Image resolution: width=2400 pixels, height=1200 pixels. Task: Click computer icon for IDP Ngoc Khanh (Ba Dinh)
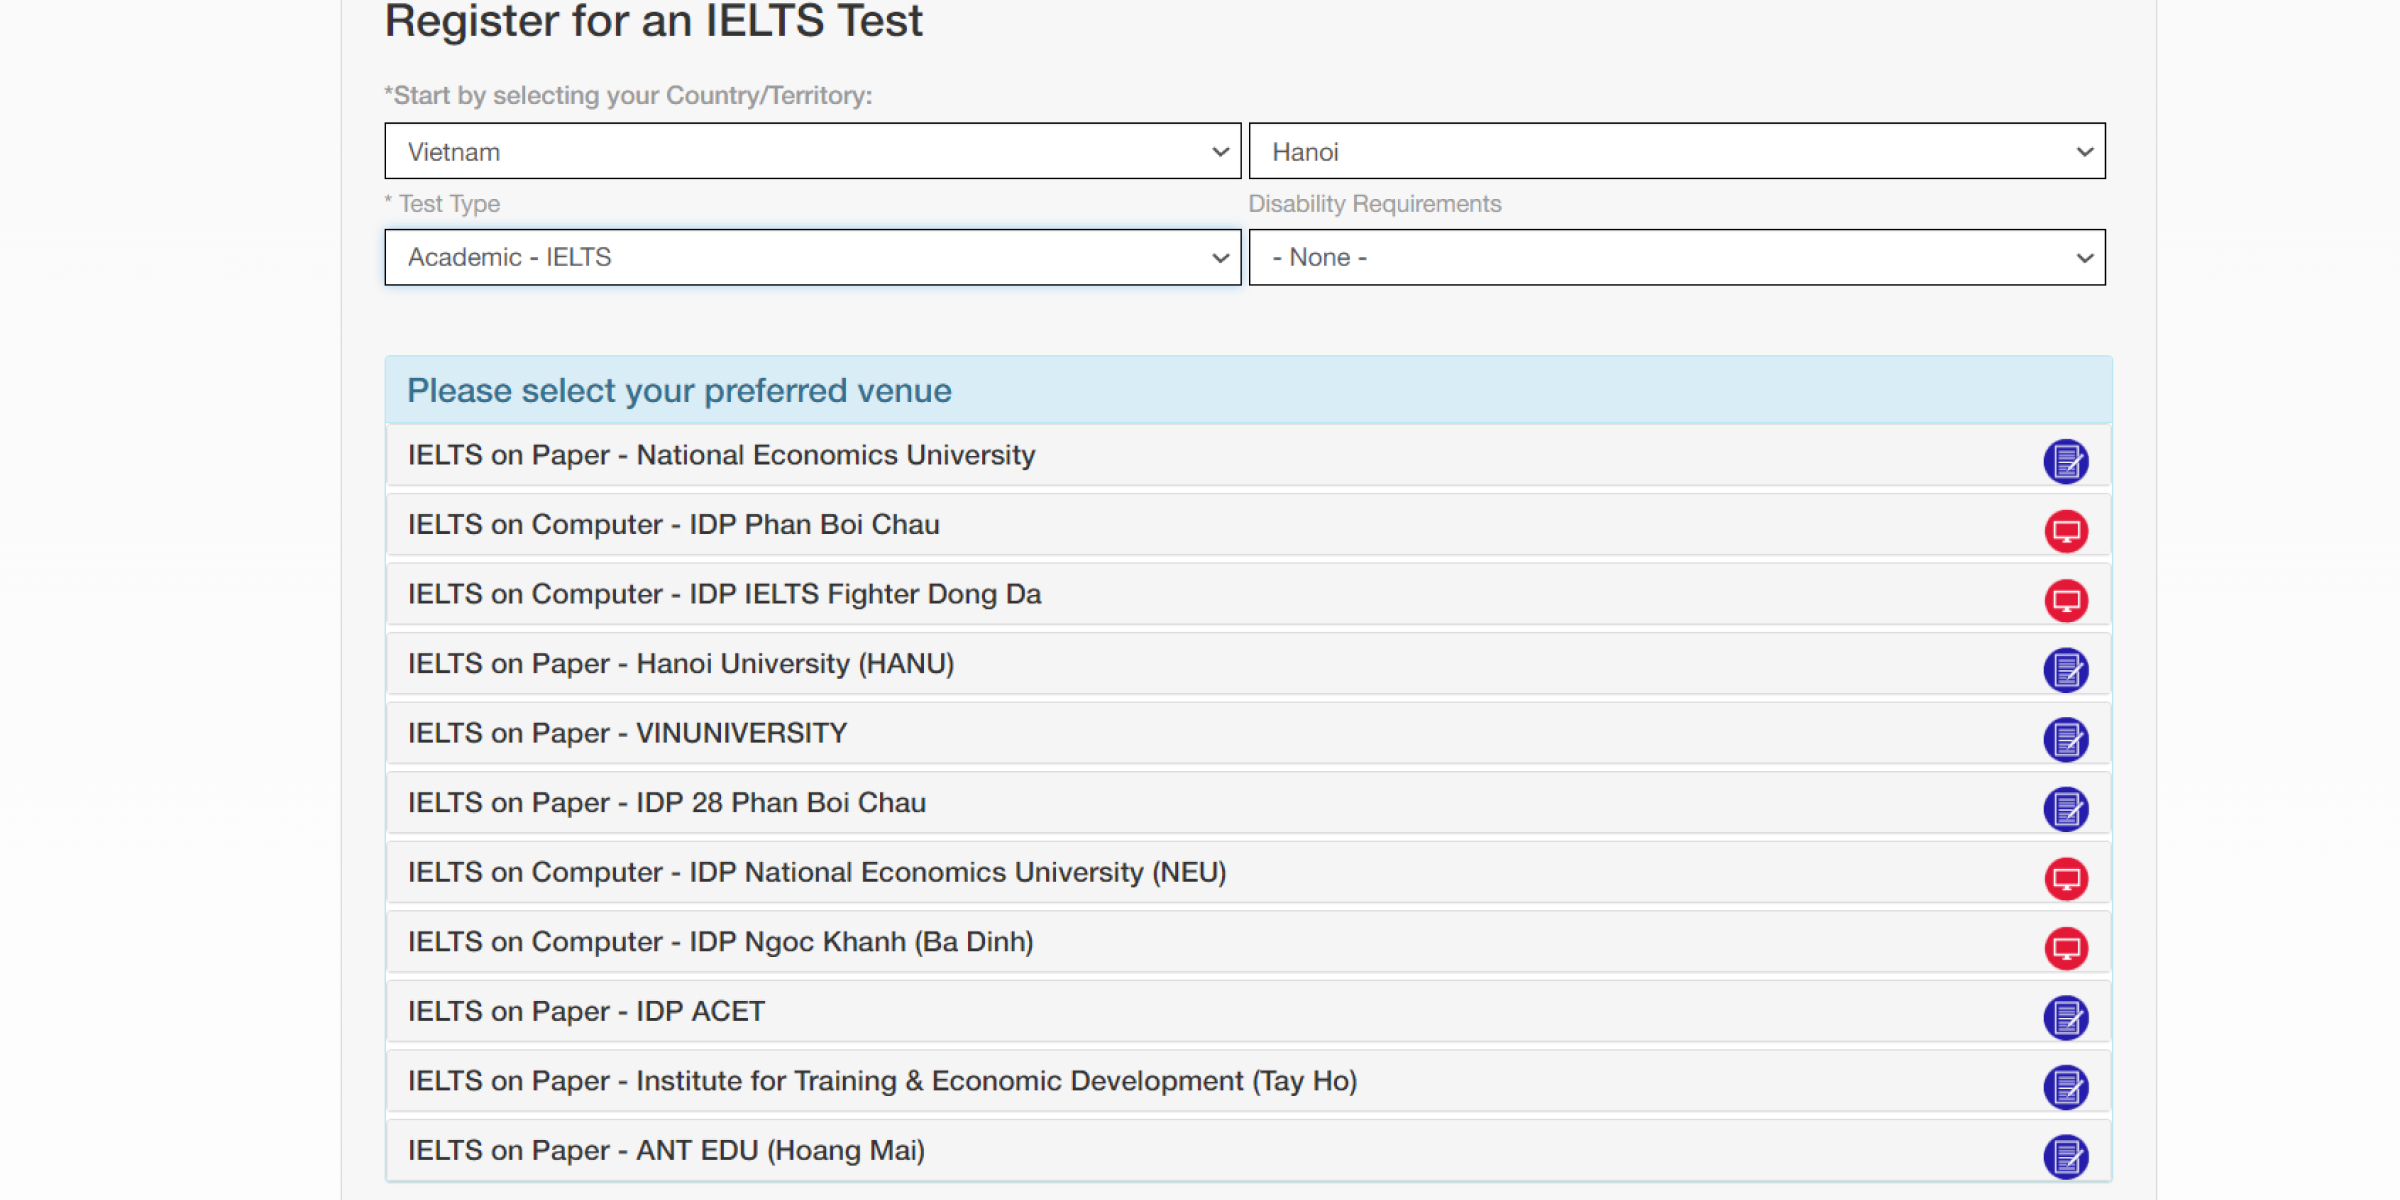click(x=2065, y=948)
